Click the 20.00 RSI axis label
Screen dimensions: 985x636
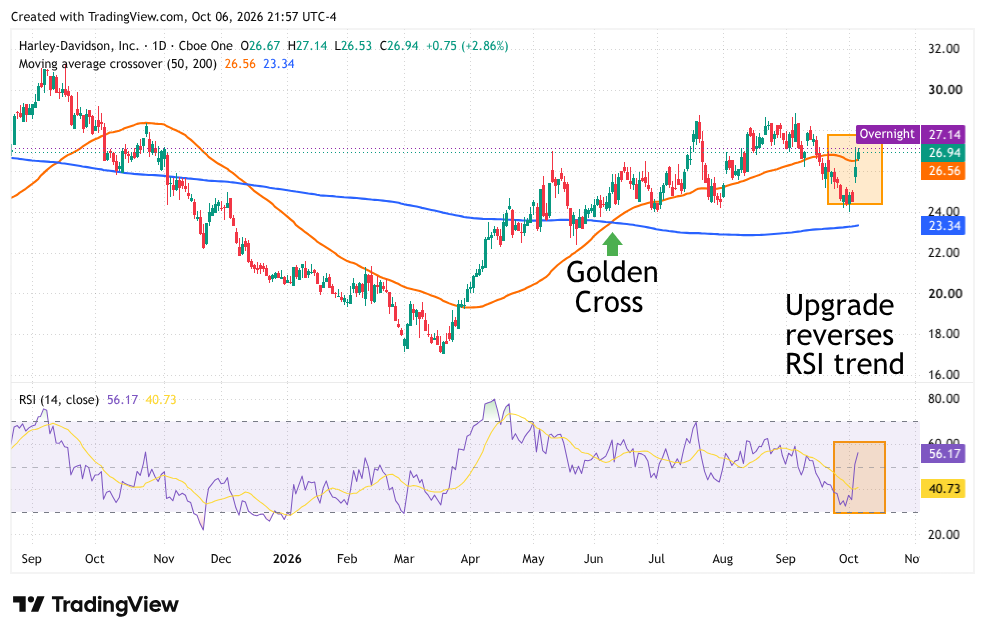coord(944,535)
